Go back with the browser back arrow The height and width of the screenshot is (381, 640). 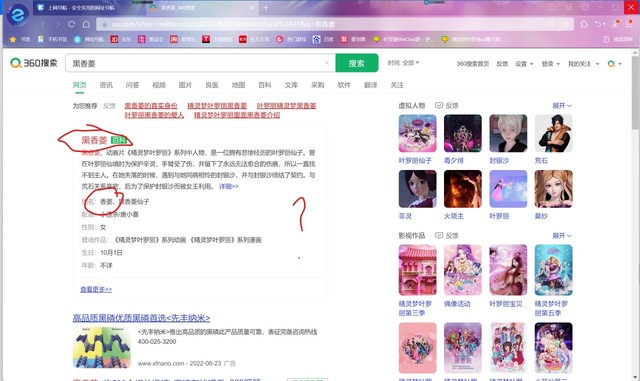pos(43,25)
